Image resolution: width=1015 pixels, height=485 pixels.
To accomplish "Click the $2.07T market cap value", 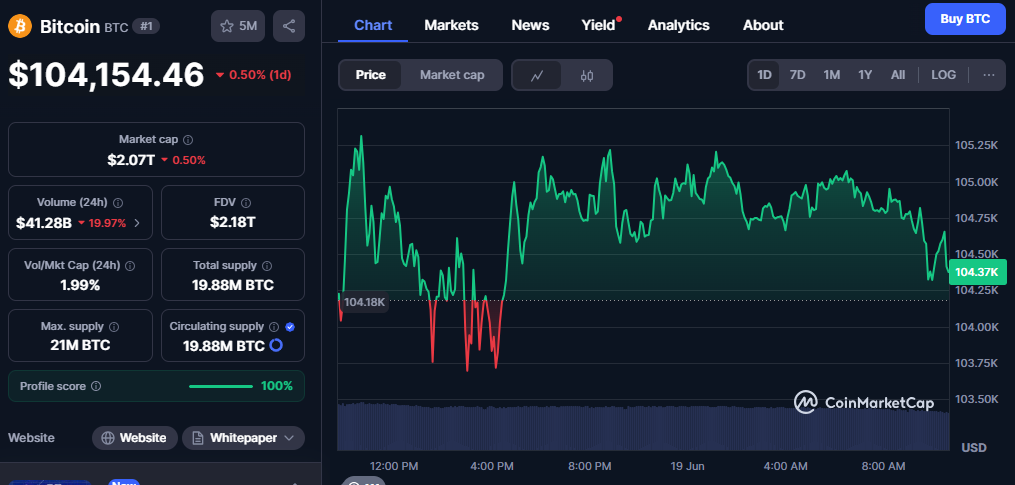I will tap(131, 159).
